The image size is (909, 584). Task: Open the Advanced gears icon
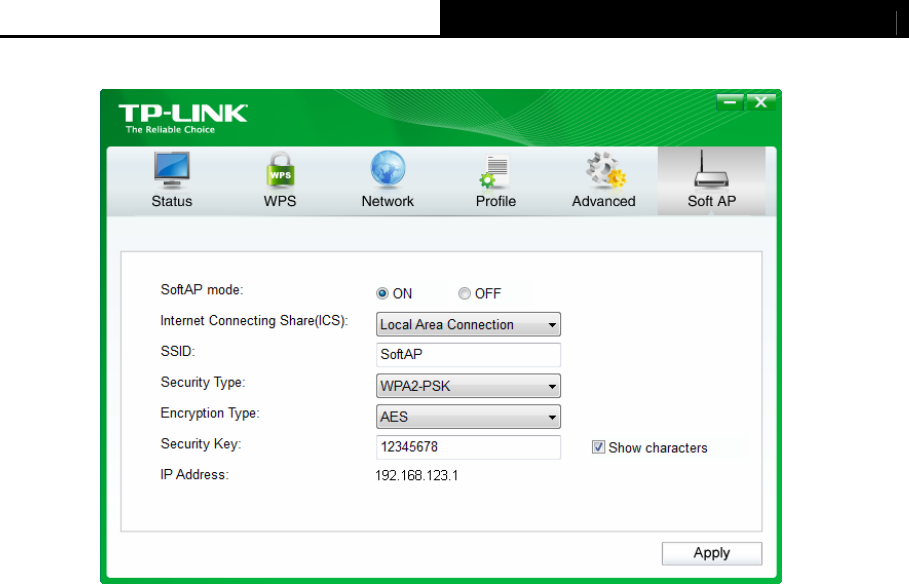point(606,170)
